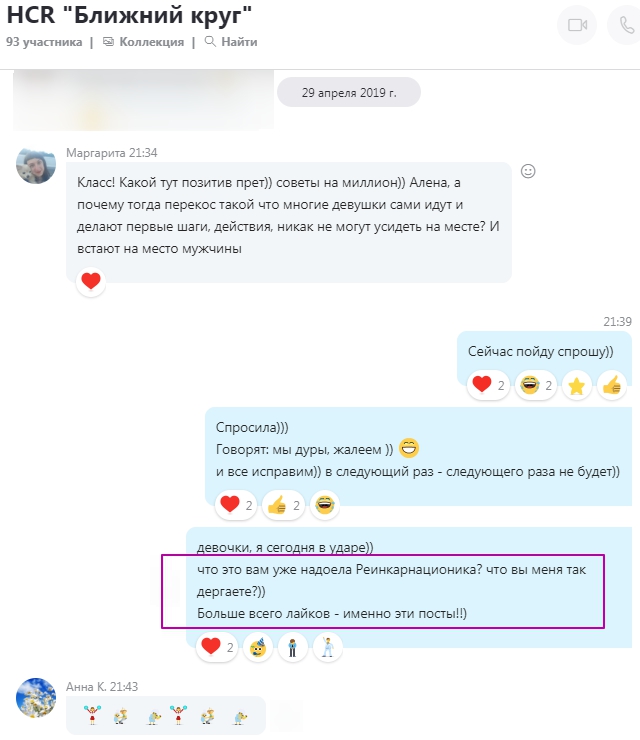Open the Коллекция gallery
This screenshot has height=740, width=640.
(x=143, y=42)
